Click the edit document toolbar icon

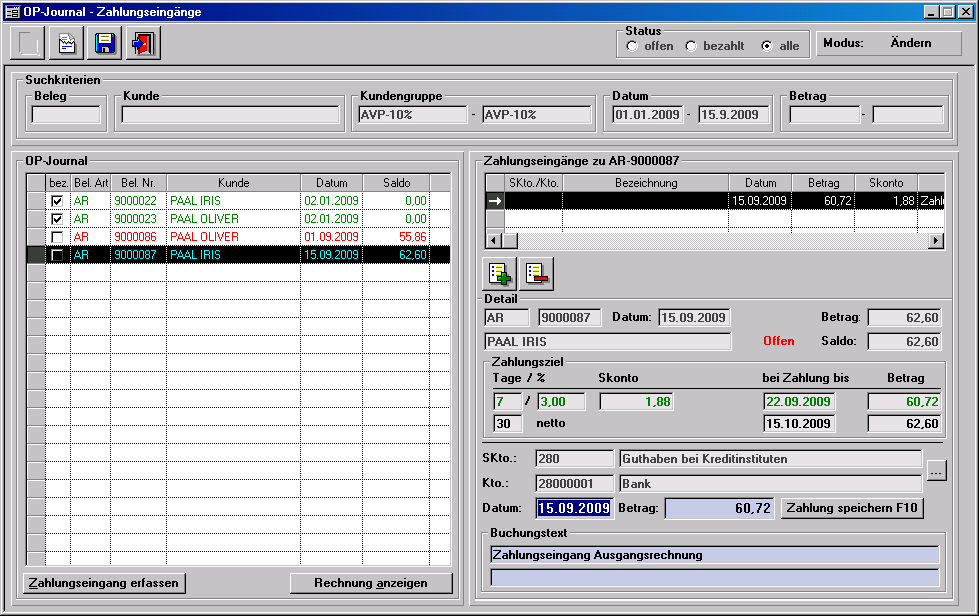66,44
